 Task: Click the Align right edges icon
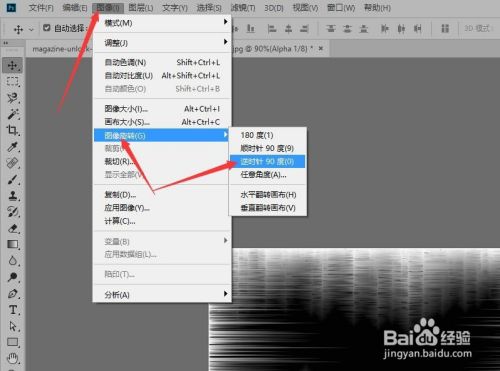(304, 29)
